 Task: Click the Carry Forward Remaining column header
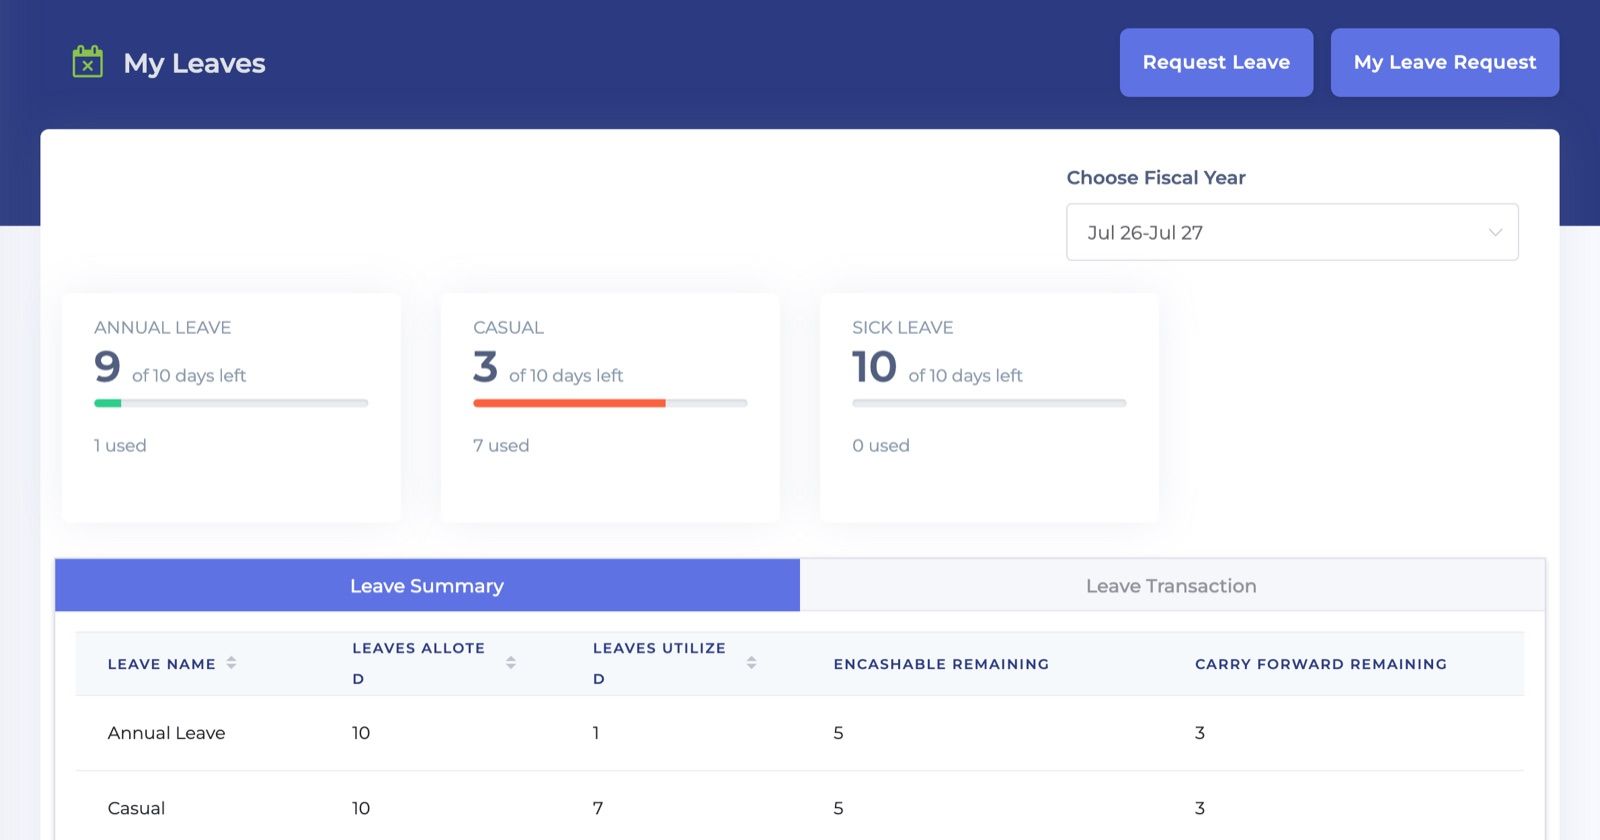(x=1321, y=664)
